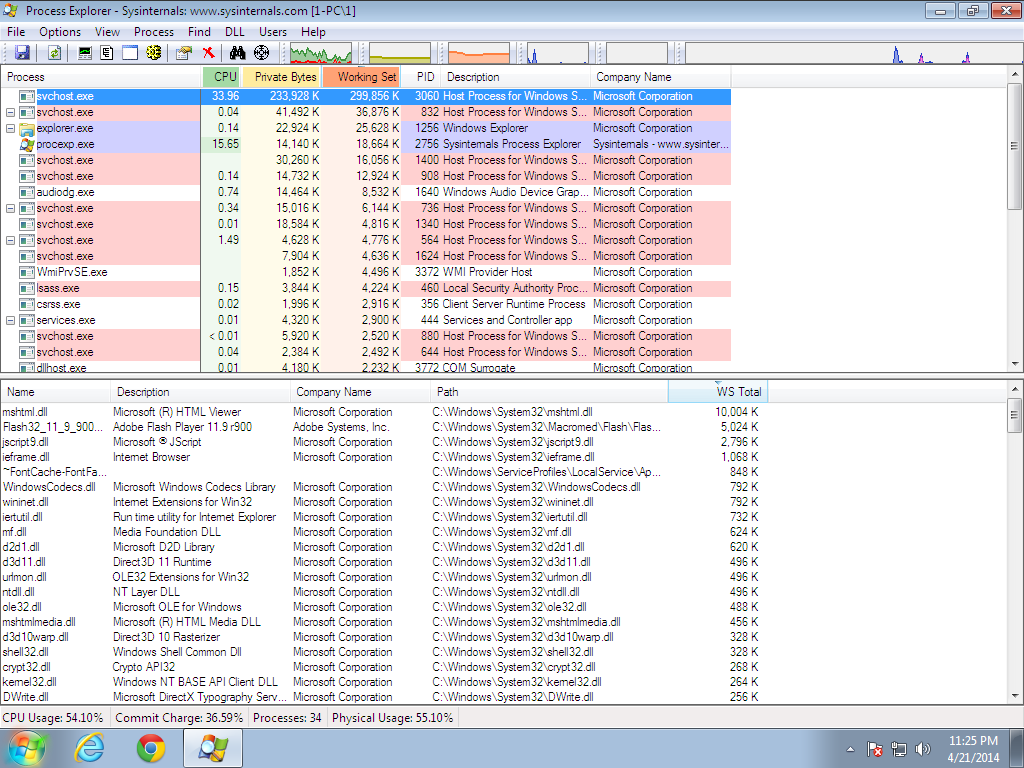Screen dimensions: 1024x768
Task: Open the System Information toolbar icon
Action: point(85,53)
